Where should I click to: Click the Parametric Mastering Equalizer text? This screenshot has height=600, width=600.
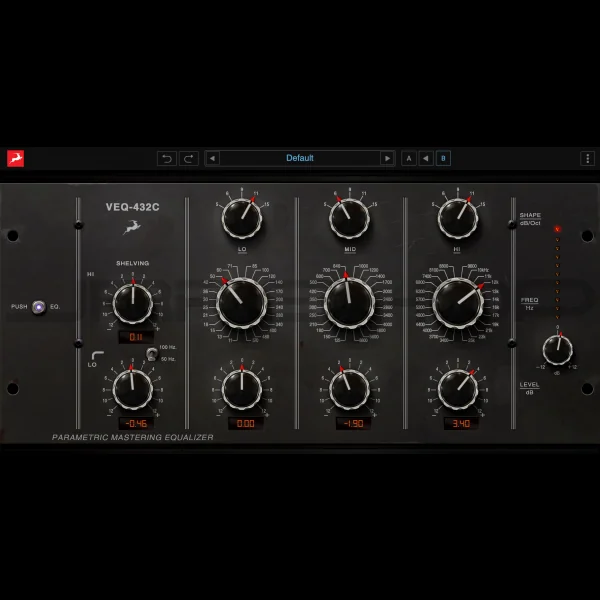click(x=132, y=437)
